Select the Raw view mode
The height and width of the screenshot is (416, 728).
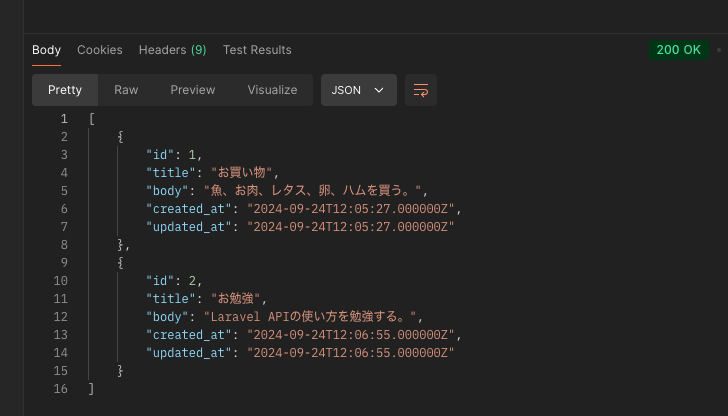tap(126, 90)
